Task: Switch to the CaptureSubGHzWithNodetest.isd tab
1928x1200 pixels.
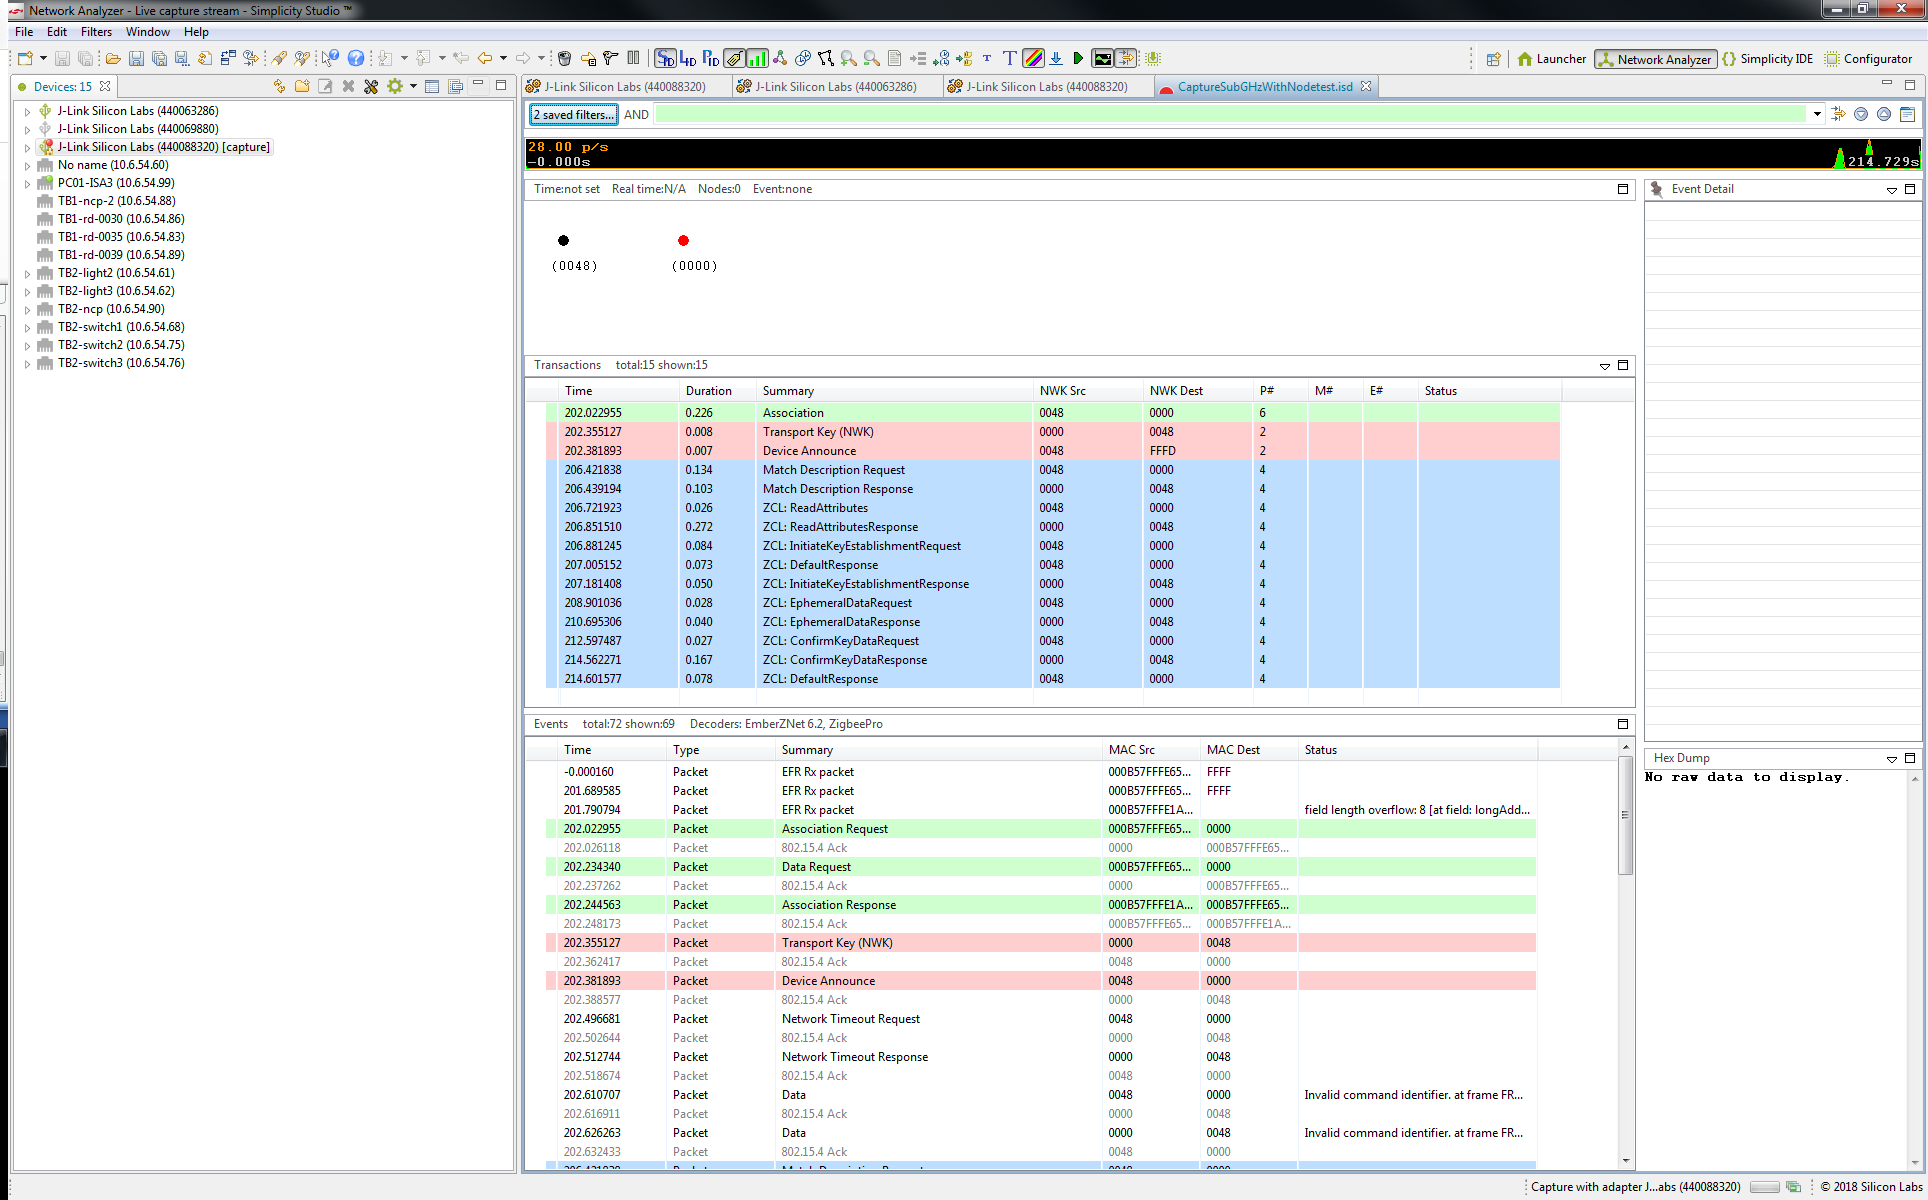Action: (1263, 86)
